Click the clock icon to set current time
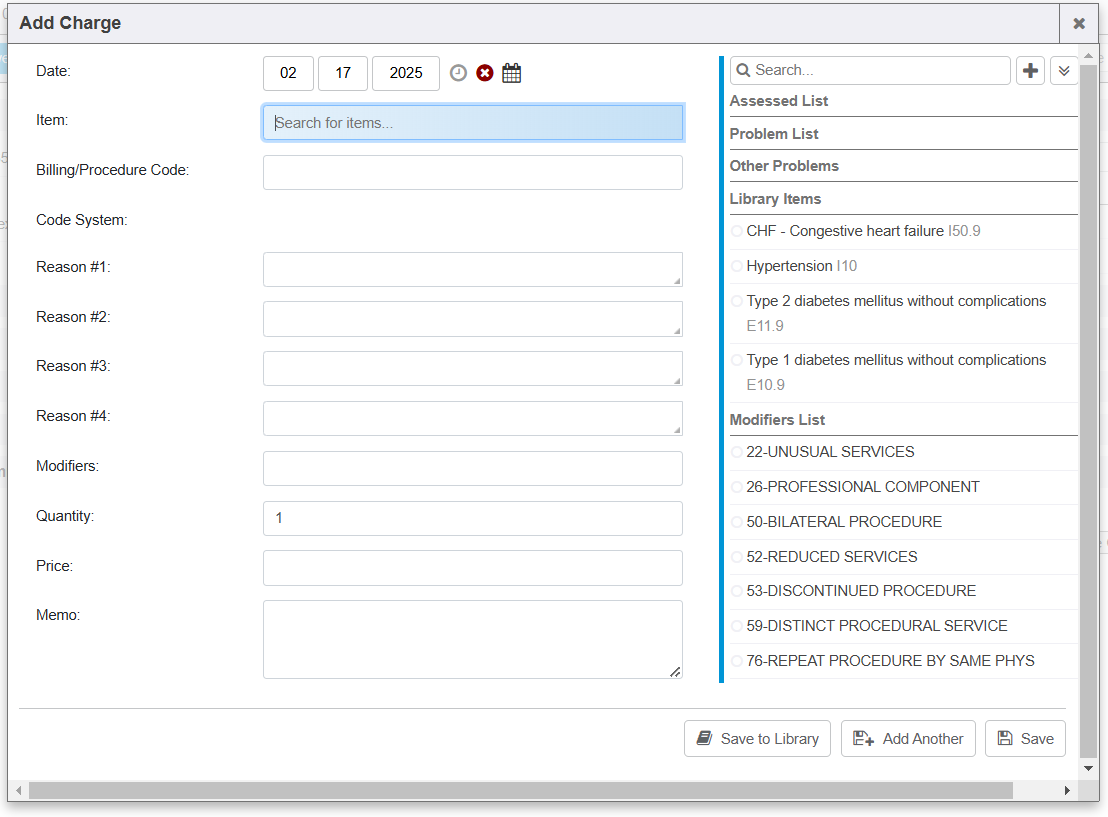This screenshot has height=817, width=1108. 458,73
